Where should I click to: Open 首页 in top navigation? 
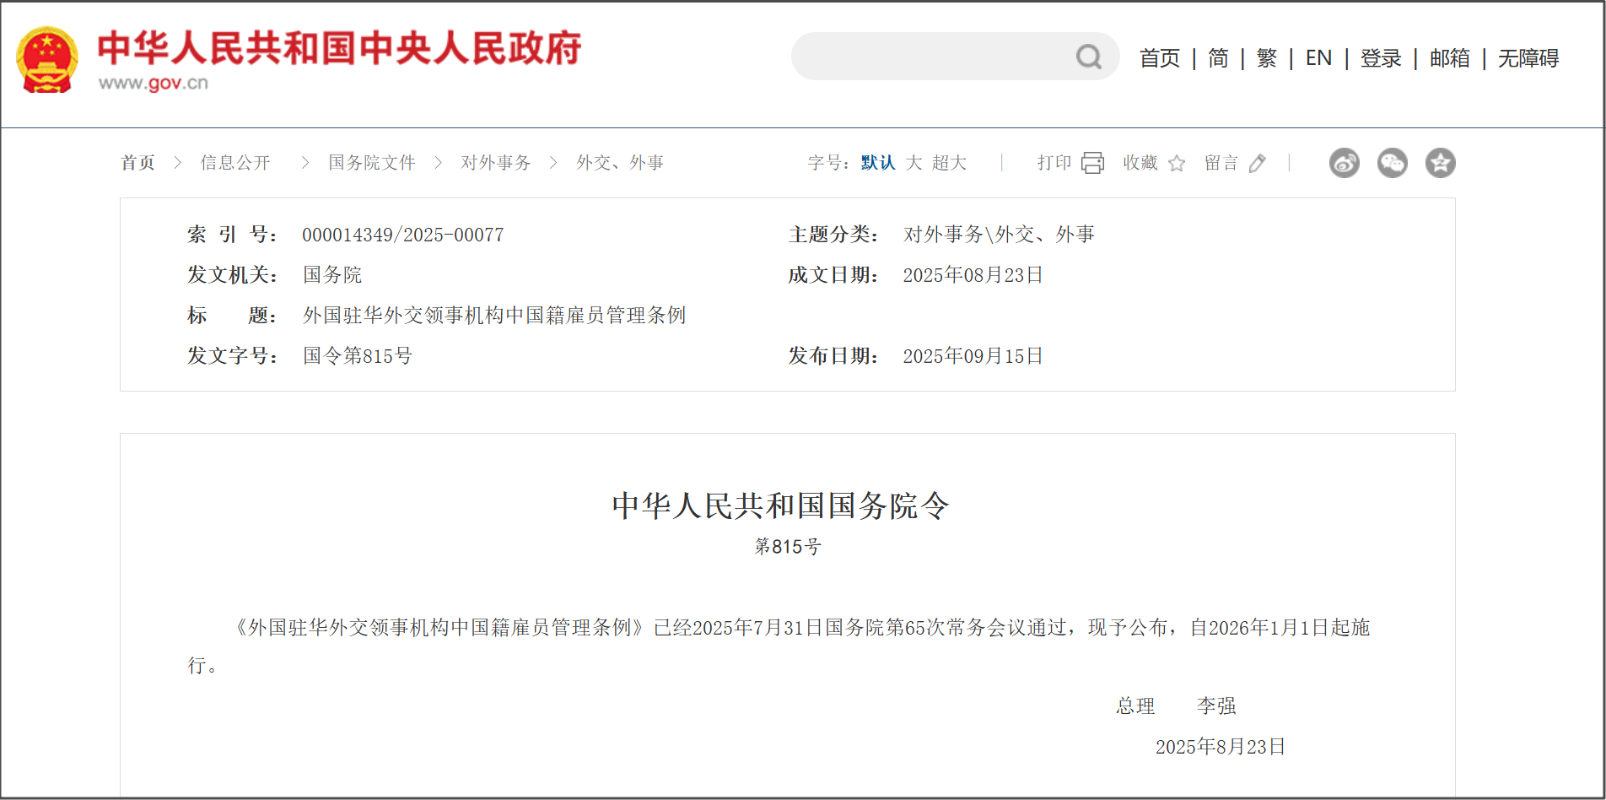click(1159, 58)
